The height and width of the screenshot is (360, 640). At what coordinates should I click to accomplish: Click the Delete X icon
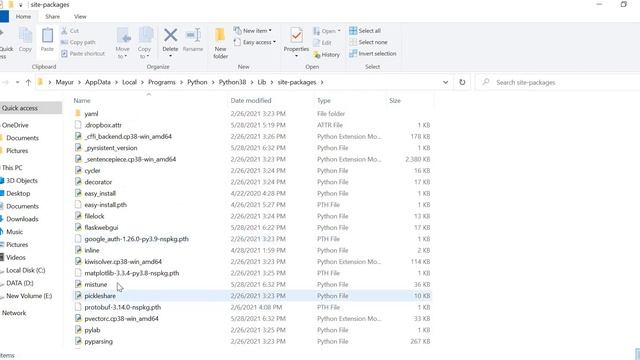coord(171,35)
